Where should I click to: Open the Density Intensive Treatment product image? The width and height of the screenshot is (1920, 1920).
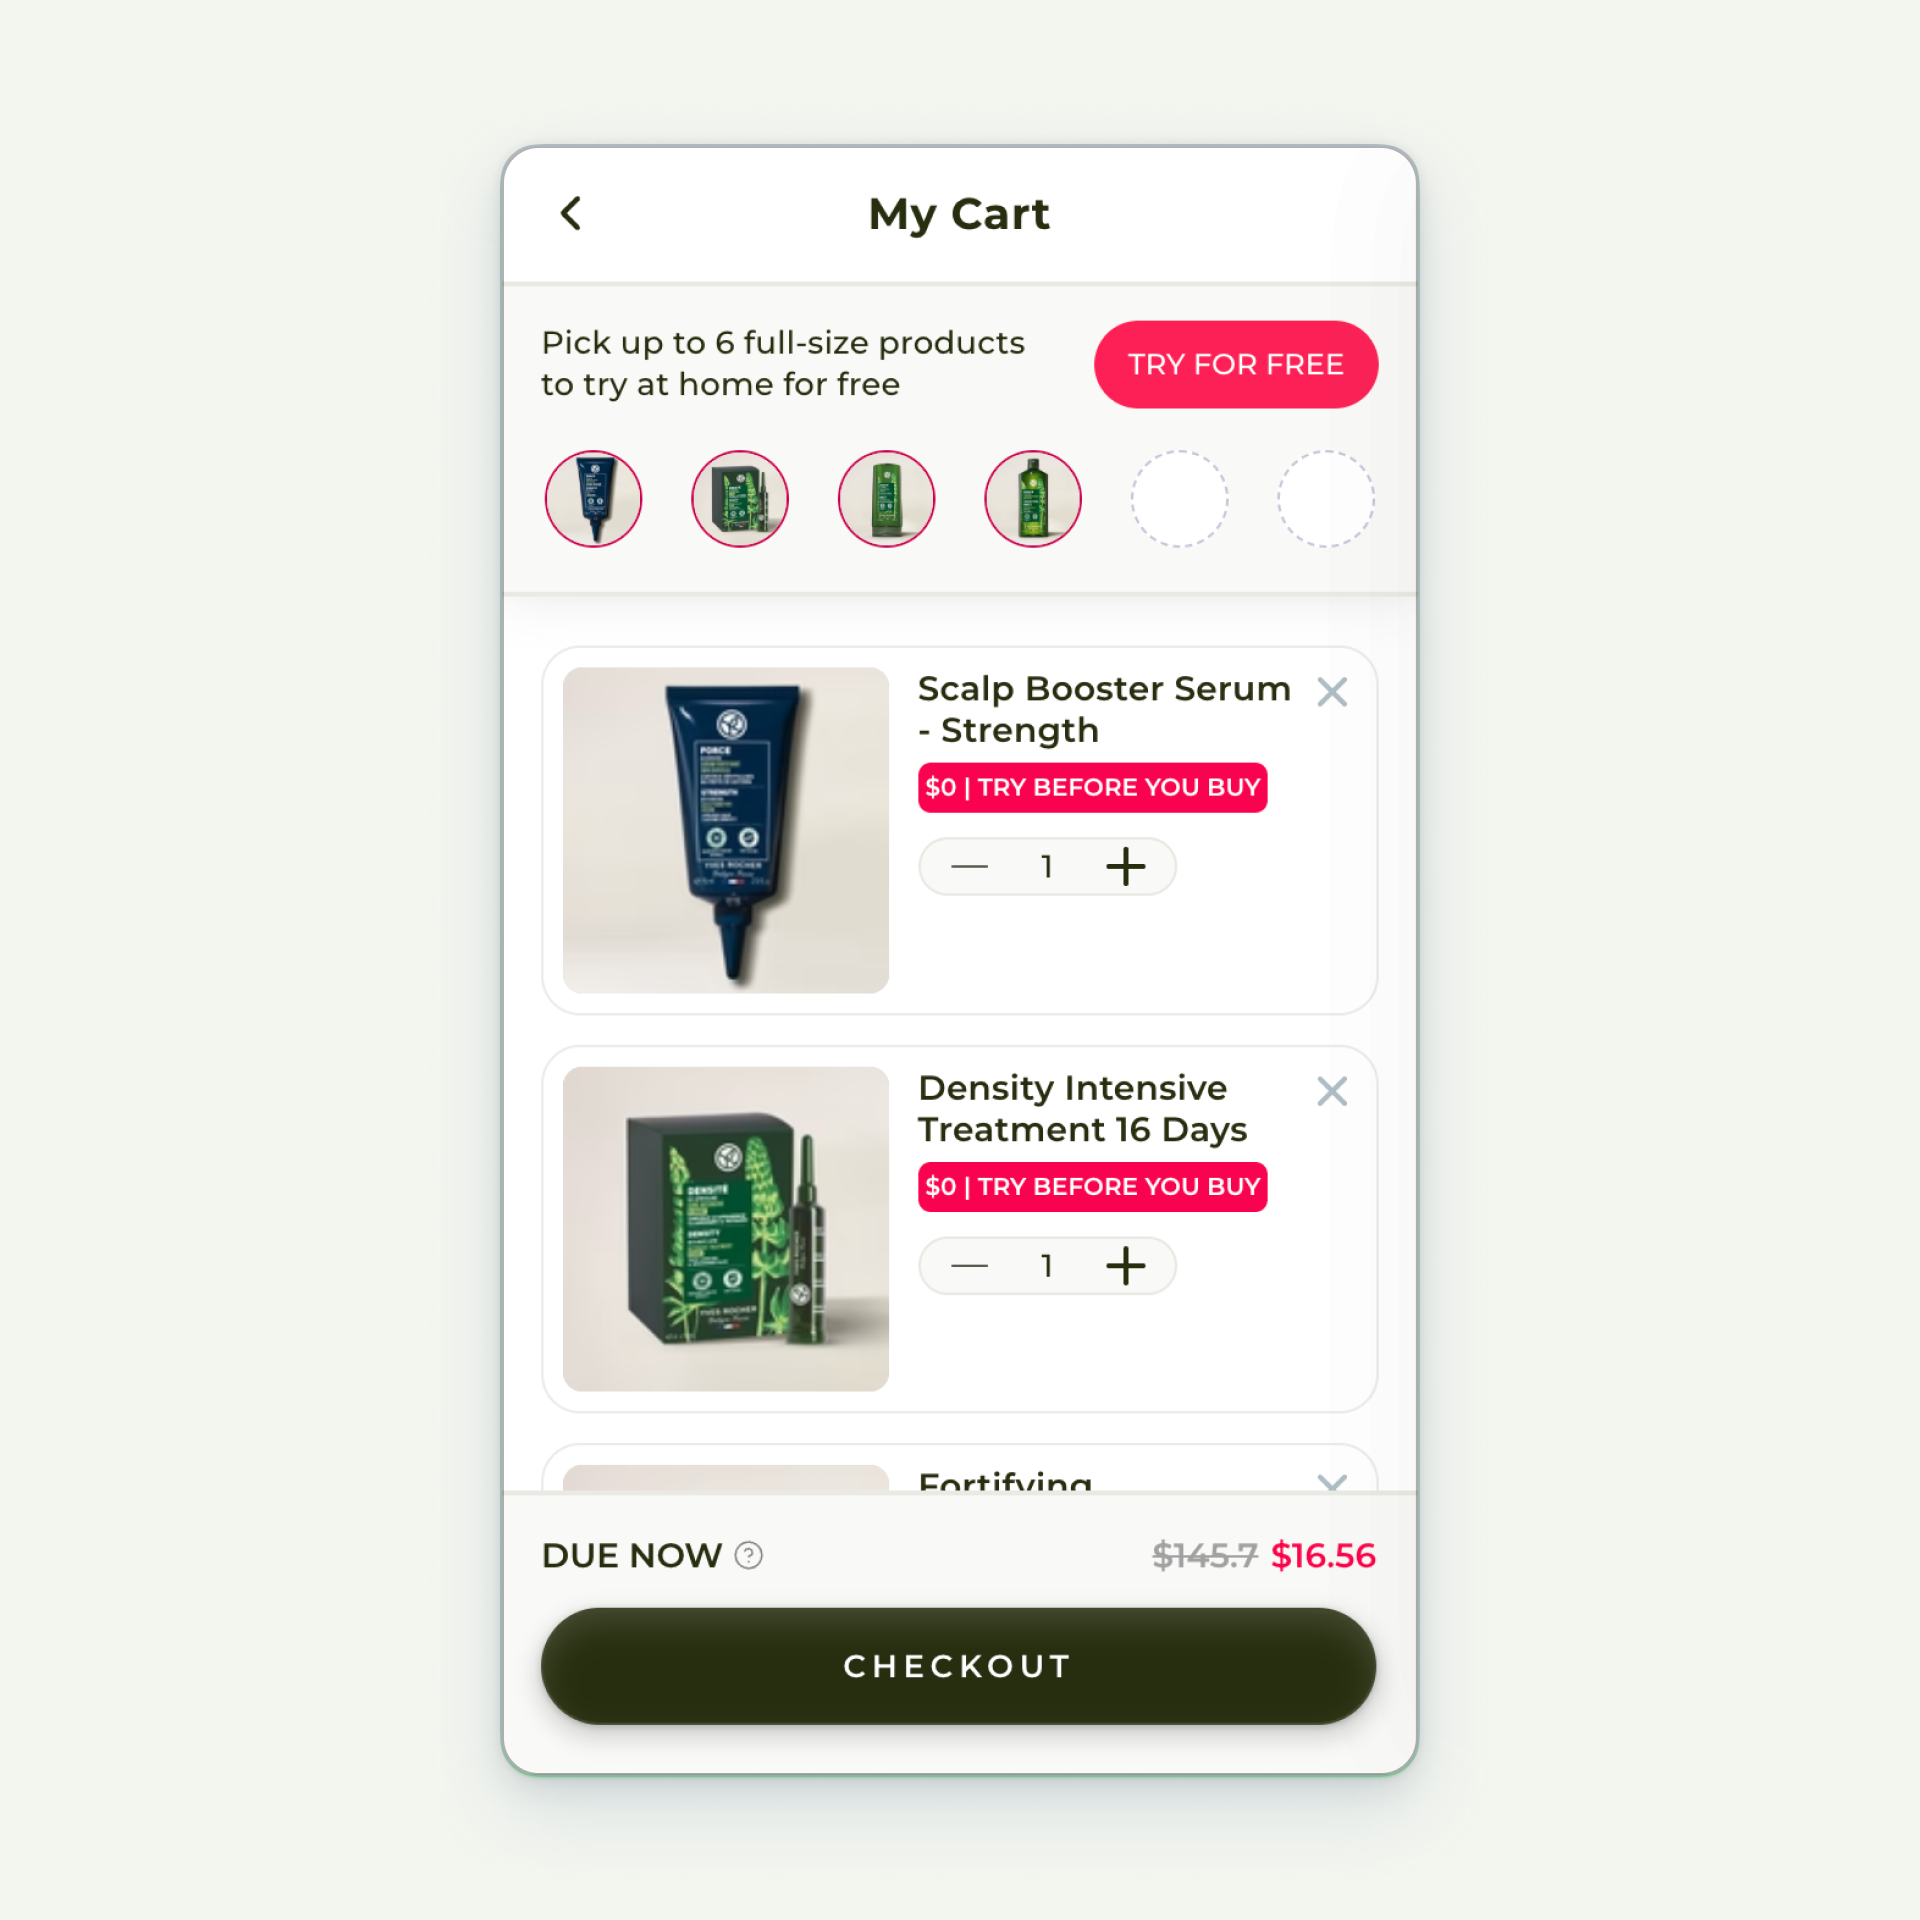pyautogui.click(x=726, y=1229)
